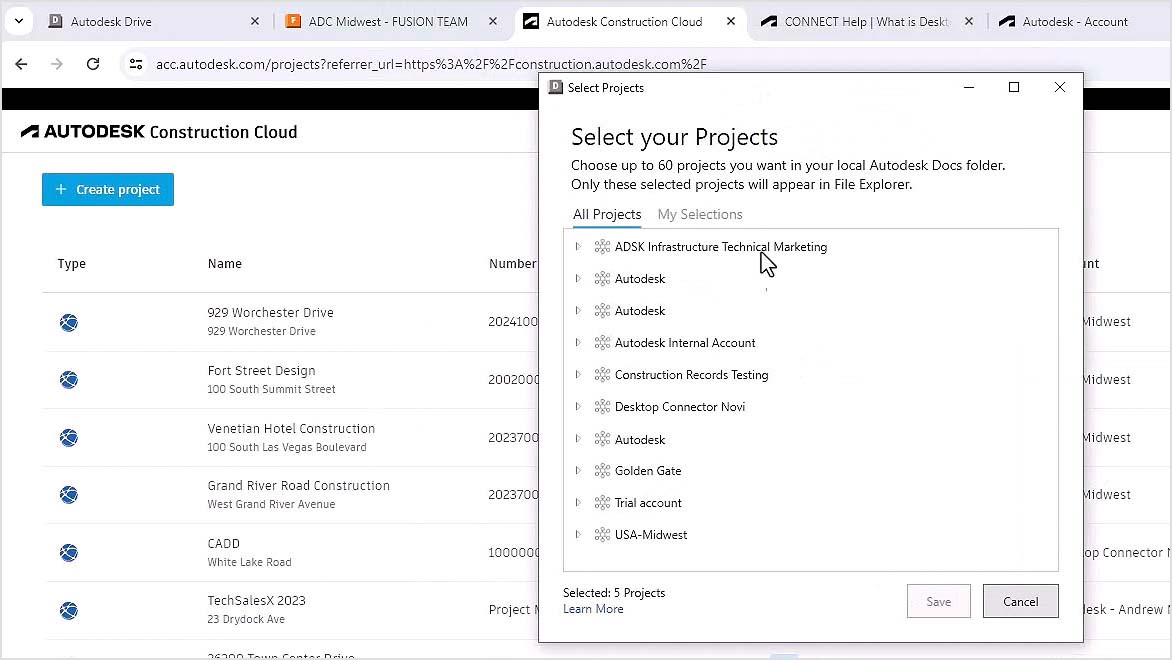Select the Desktop Connector Novi hub name
Screen dimensions: 1172x660
point(679,407)
